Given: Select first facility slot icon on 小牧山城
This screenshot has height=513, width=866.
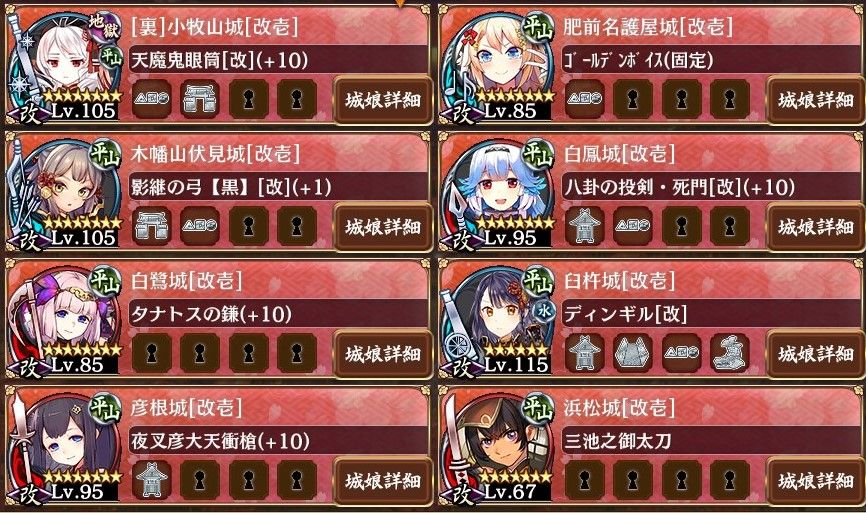Looking at the screenshot, I should pos(151,99).
